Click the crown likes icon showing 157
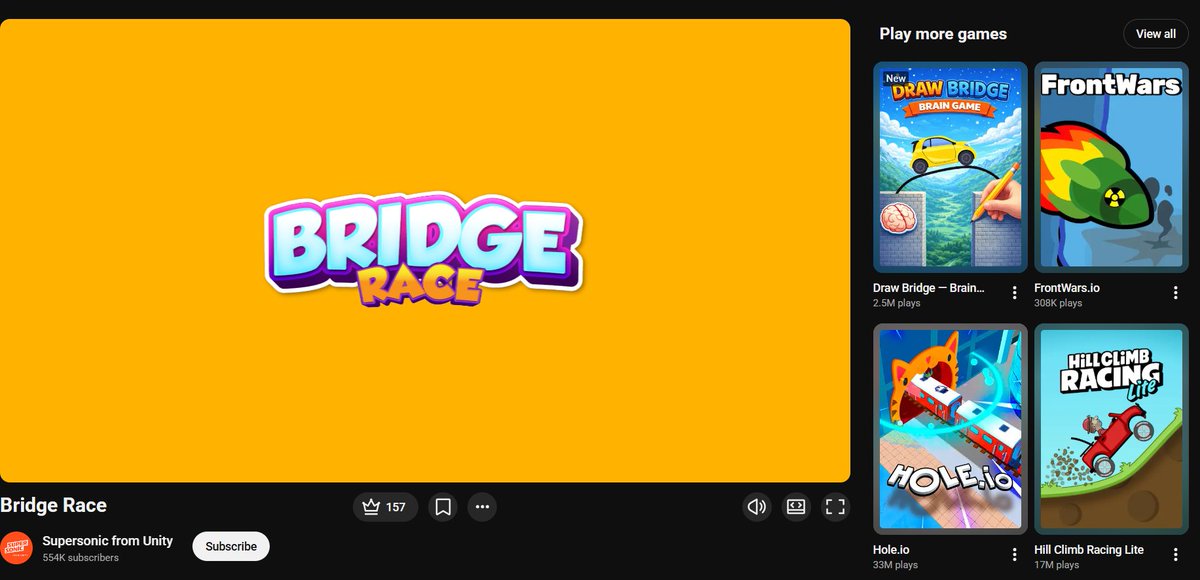Screen dimensions: 1200x580 pyautogui.click(x=385, y=507)
